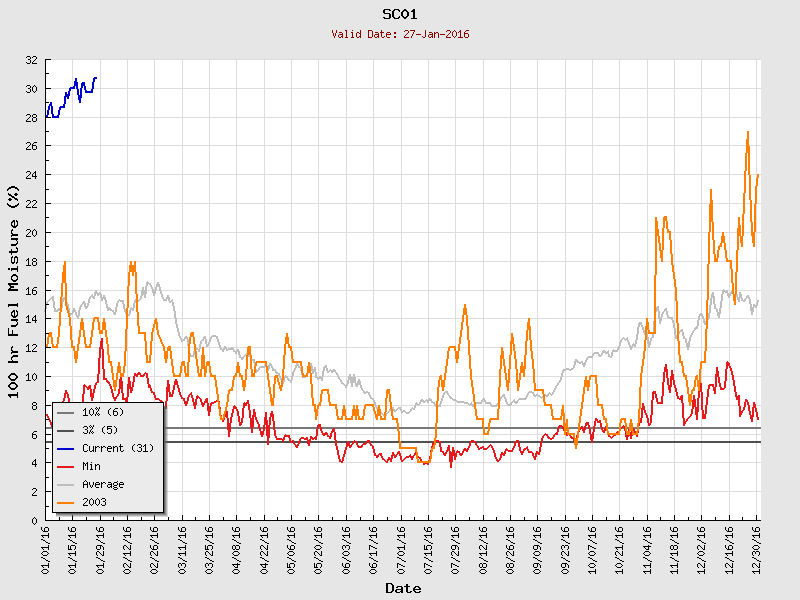Viewport: 800px width, 600px height.
Task: Click the 01/29/16 date tick label
Action: tap(100, 551)
